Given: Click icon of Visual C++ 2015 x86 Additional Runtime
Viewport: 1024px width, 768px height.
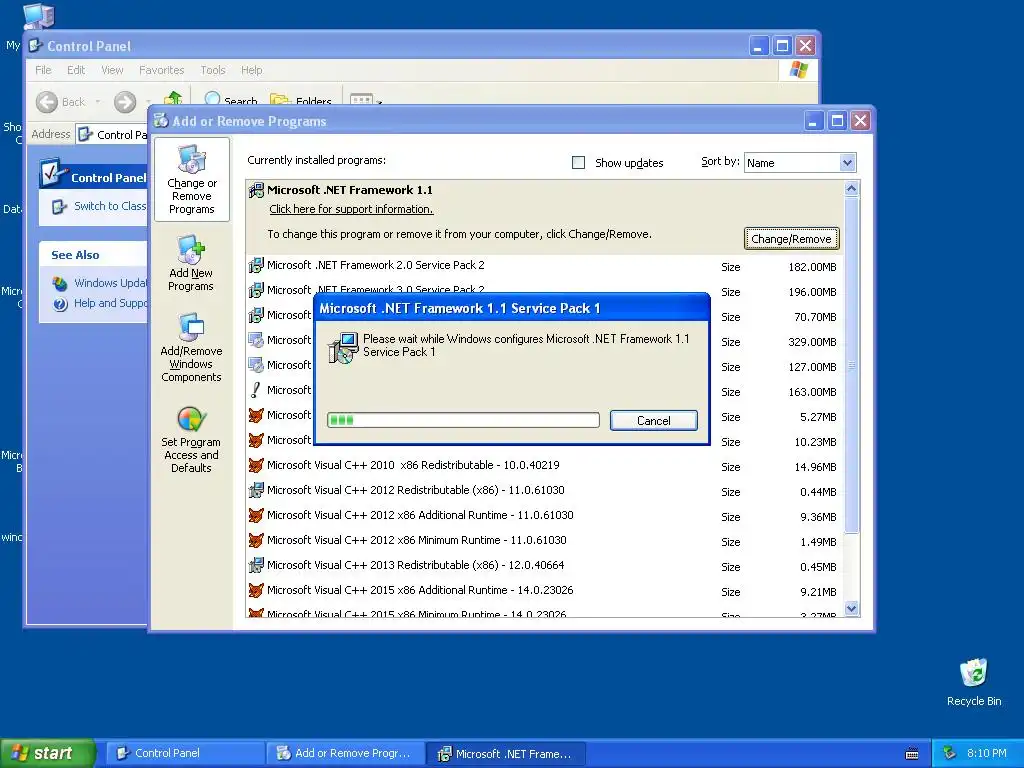Looking at the screenshot, I should pyautogui.click(x=257, y=590).
